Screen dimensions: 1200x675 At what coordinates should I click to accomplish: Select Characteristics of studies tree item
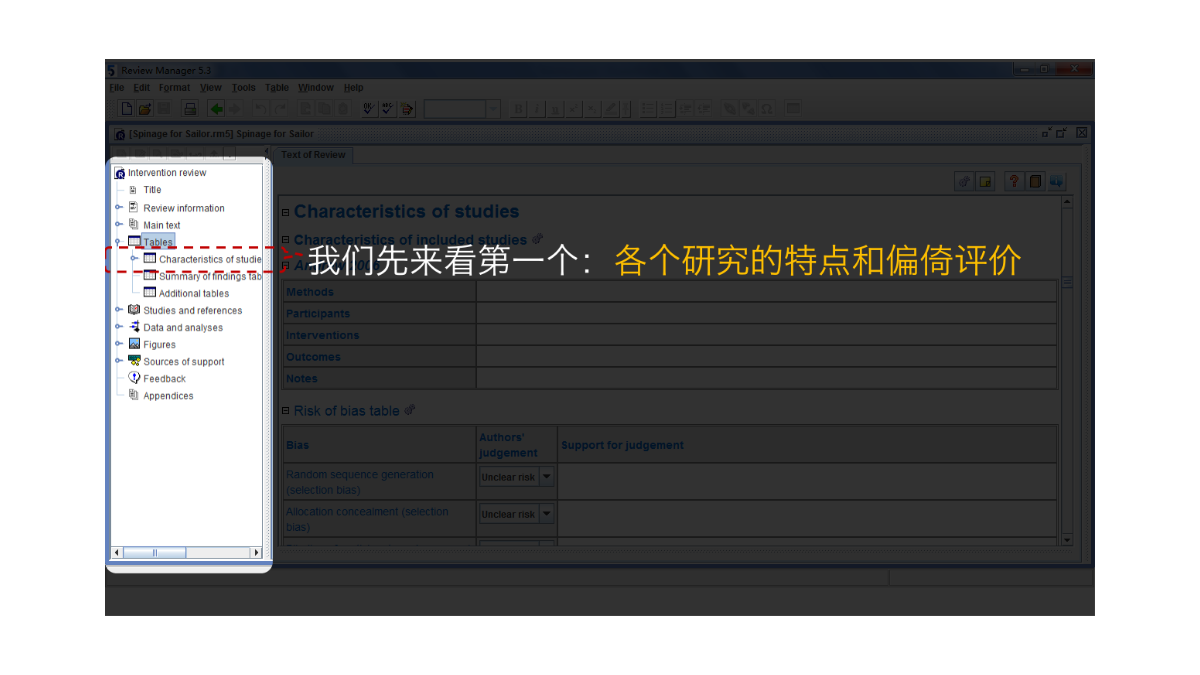[210, 259]
